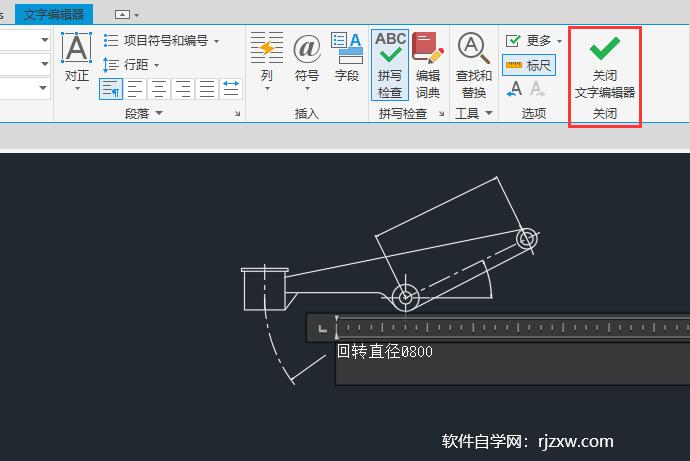Apply left paragraph alignment icon

coord(135,89)
